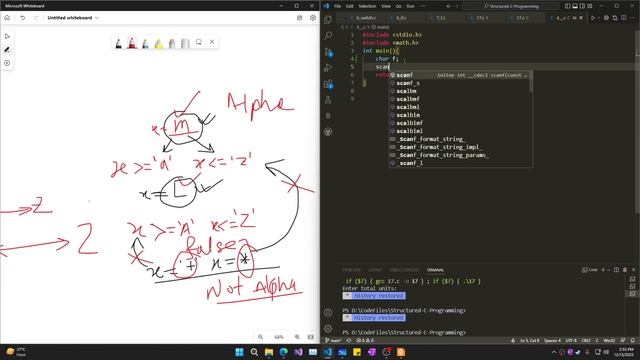The image size is (640, 360).
Task: Expand the Untitled whiteboard name dropdown
Action: click(97, 18)
